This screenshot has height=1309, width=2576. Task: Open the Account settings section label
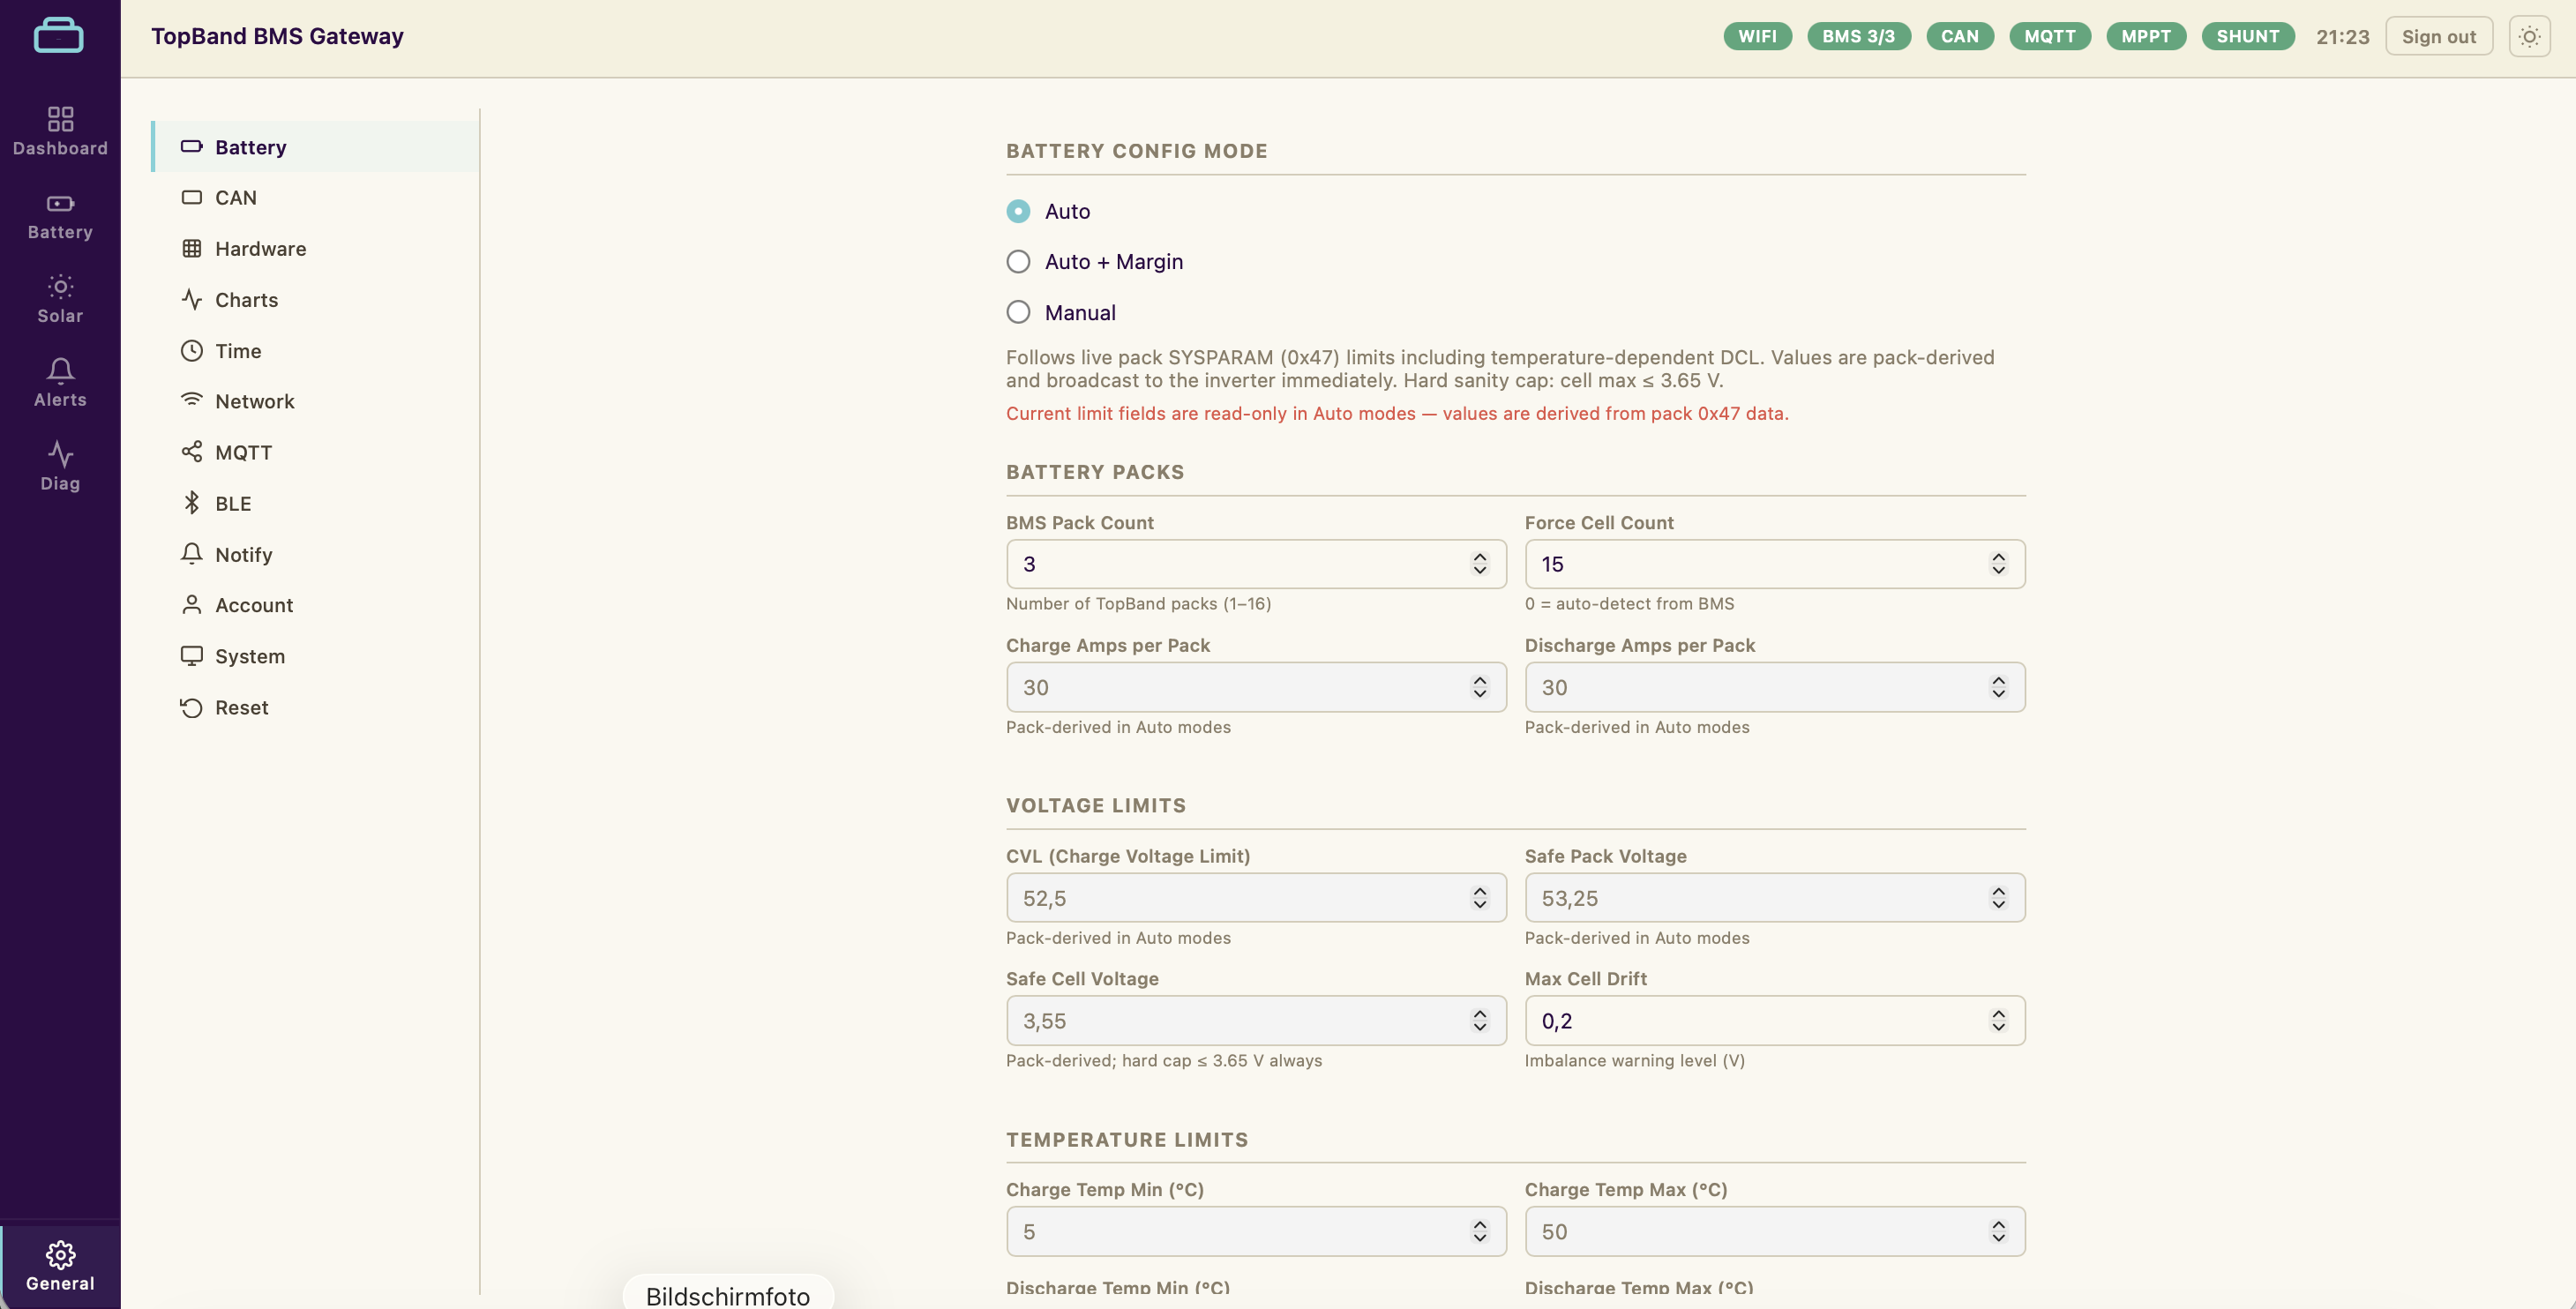tap(254, 605)
